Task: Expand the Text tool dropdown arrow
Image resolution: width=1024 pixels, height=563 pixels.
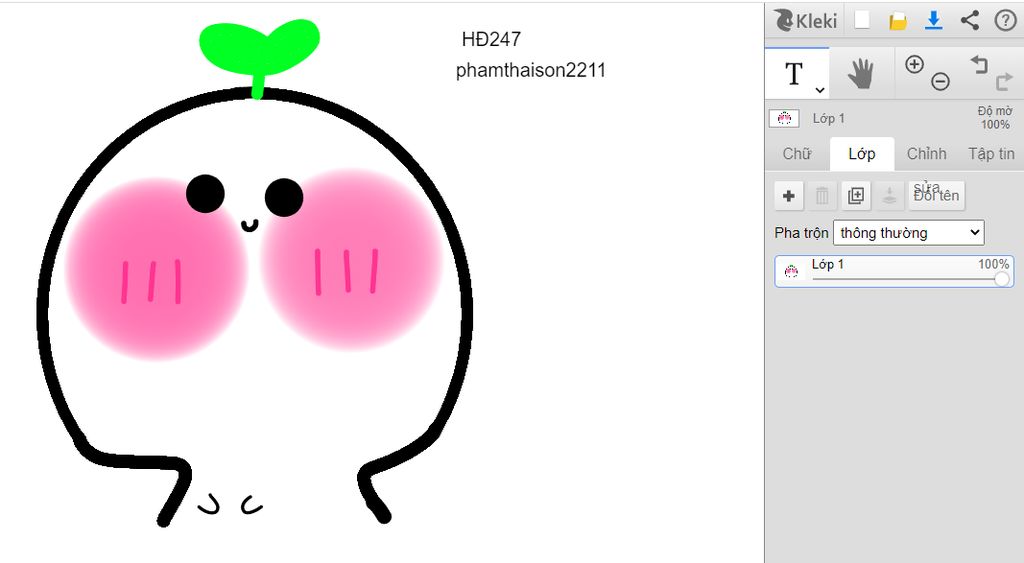Action: click(x=820, y=89)
